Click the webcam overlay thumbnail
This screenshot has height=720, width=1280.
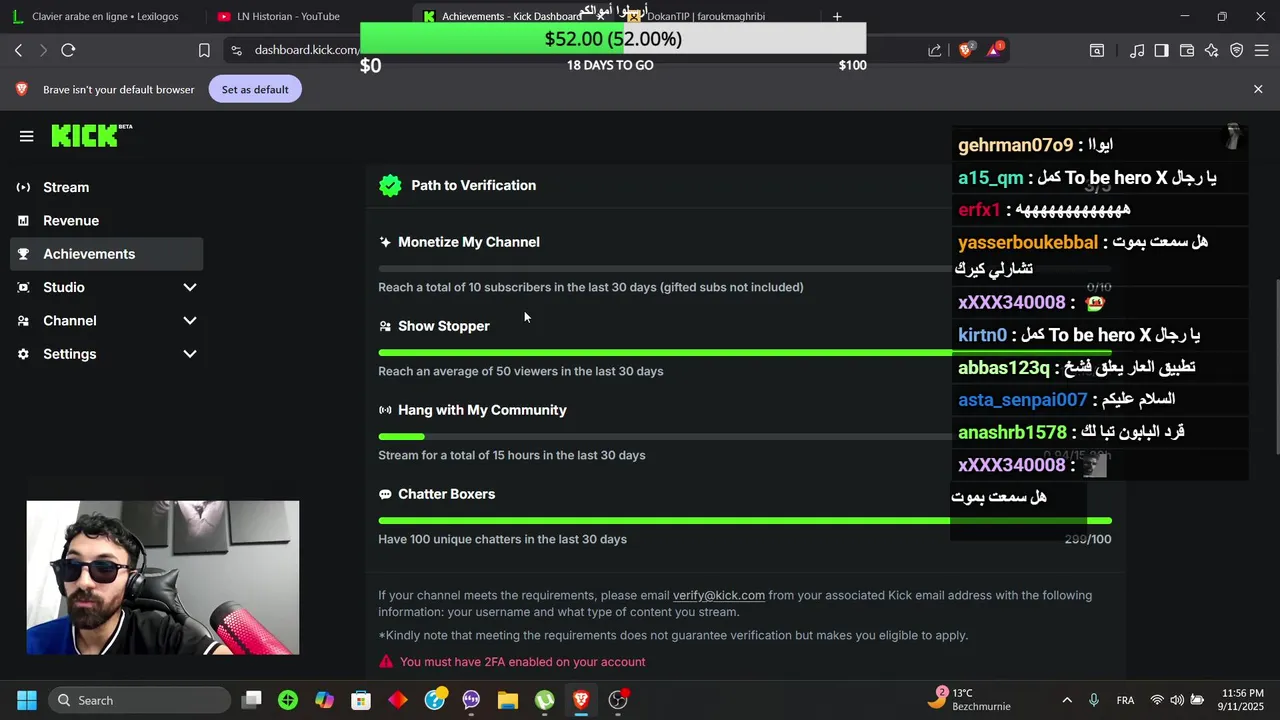pos(163,578)
